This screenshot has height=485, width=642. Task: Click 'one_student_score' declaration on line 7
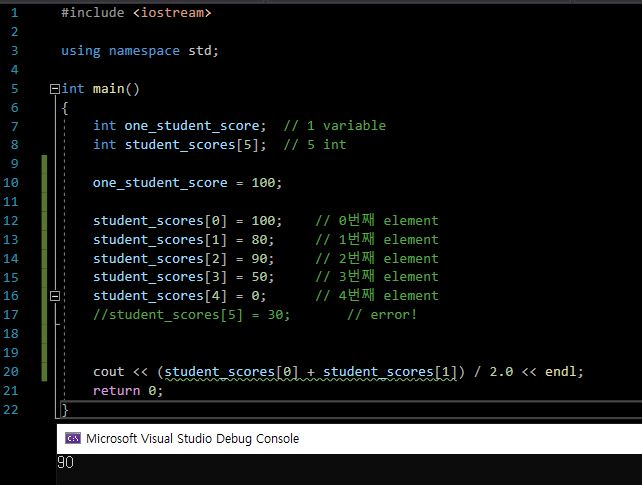coord(192,126)
